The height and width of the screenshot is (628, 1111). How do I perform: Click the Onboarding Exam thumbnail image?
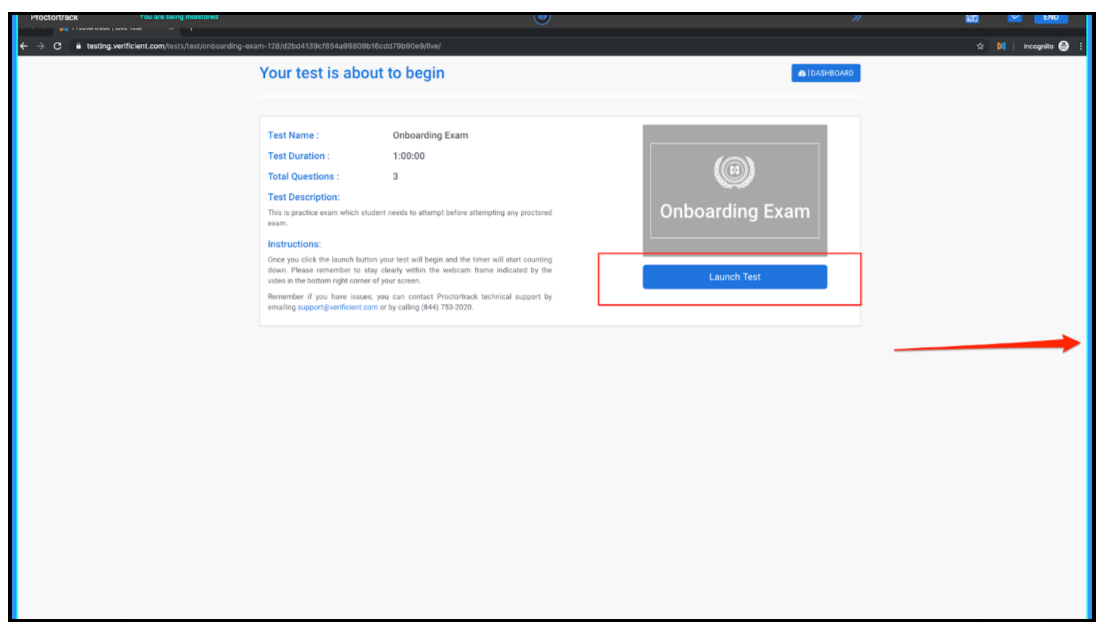pyautogui.click(x=734, y=190)
